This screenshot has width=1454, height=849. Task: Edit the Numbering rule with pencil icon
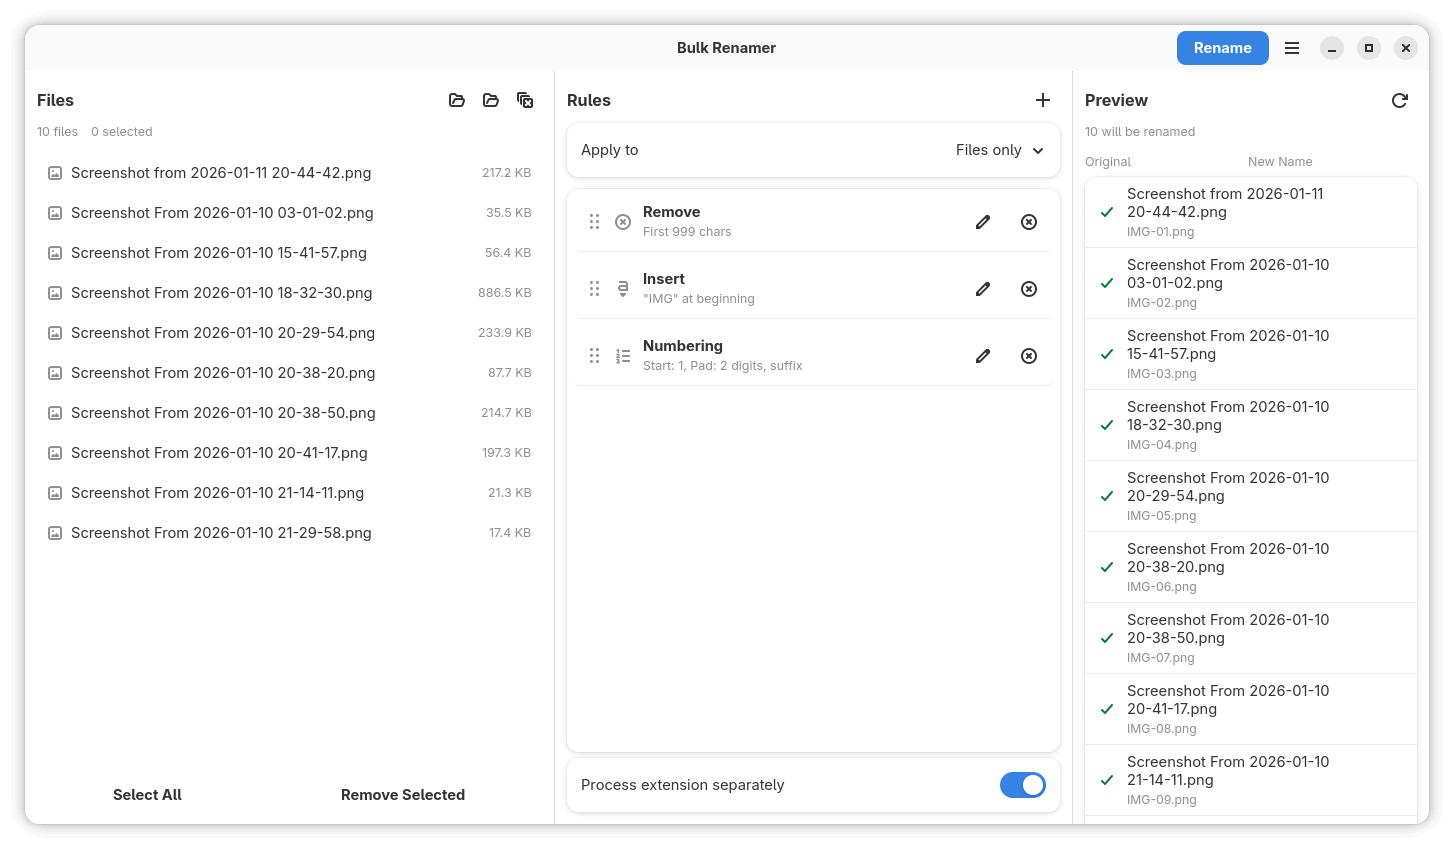point(983,356)
